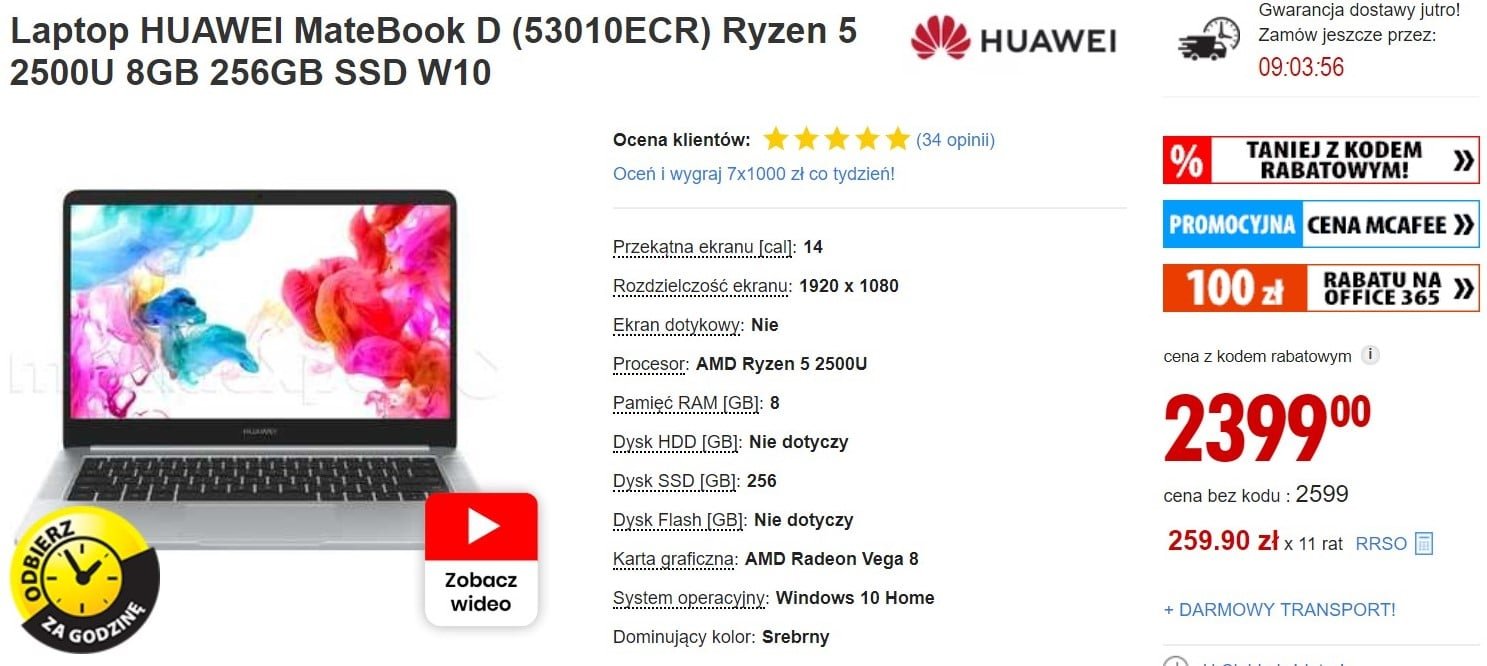Screen dimensions: 1487x666
Task: Click the Rozdzielczość ekranu specification label
Action: (702, 286)
